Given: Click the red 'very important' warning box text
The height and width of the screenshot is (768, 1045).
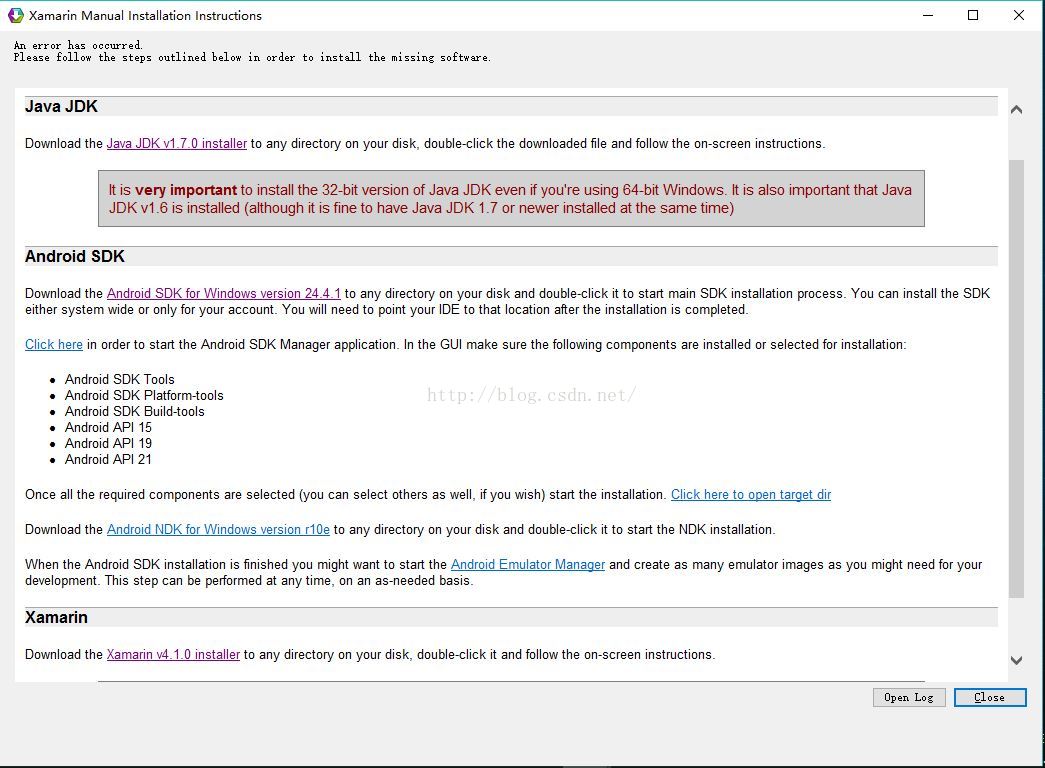Looking at the screenshot, I should 511,199.
